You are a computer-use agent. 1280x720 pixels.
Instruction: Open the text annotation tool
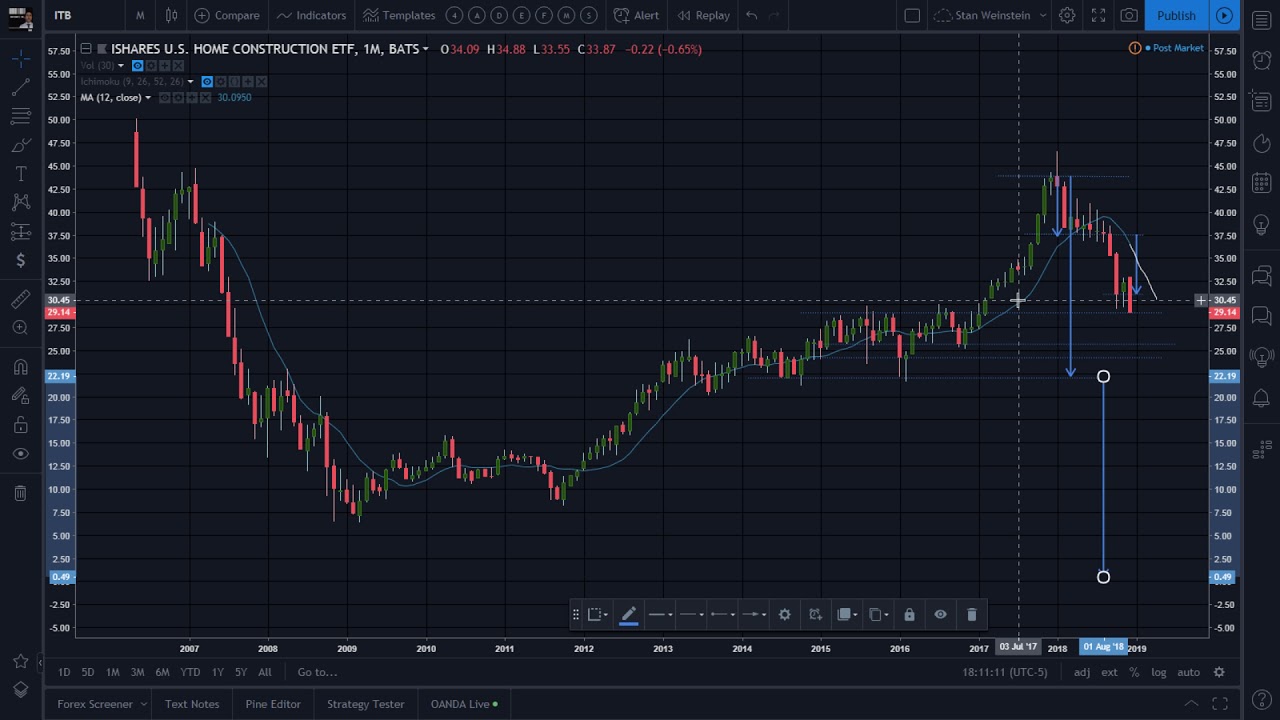coord(20,174)
